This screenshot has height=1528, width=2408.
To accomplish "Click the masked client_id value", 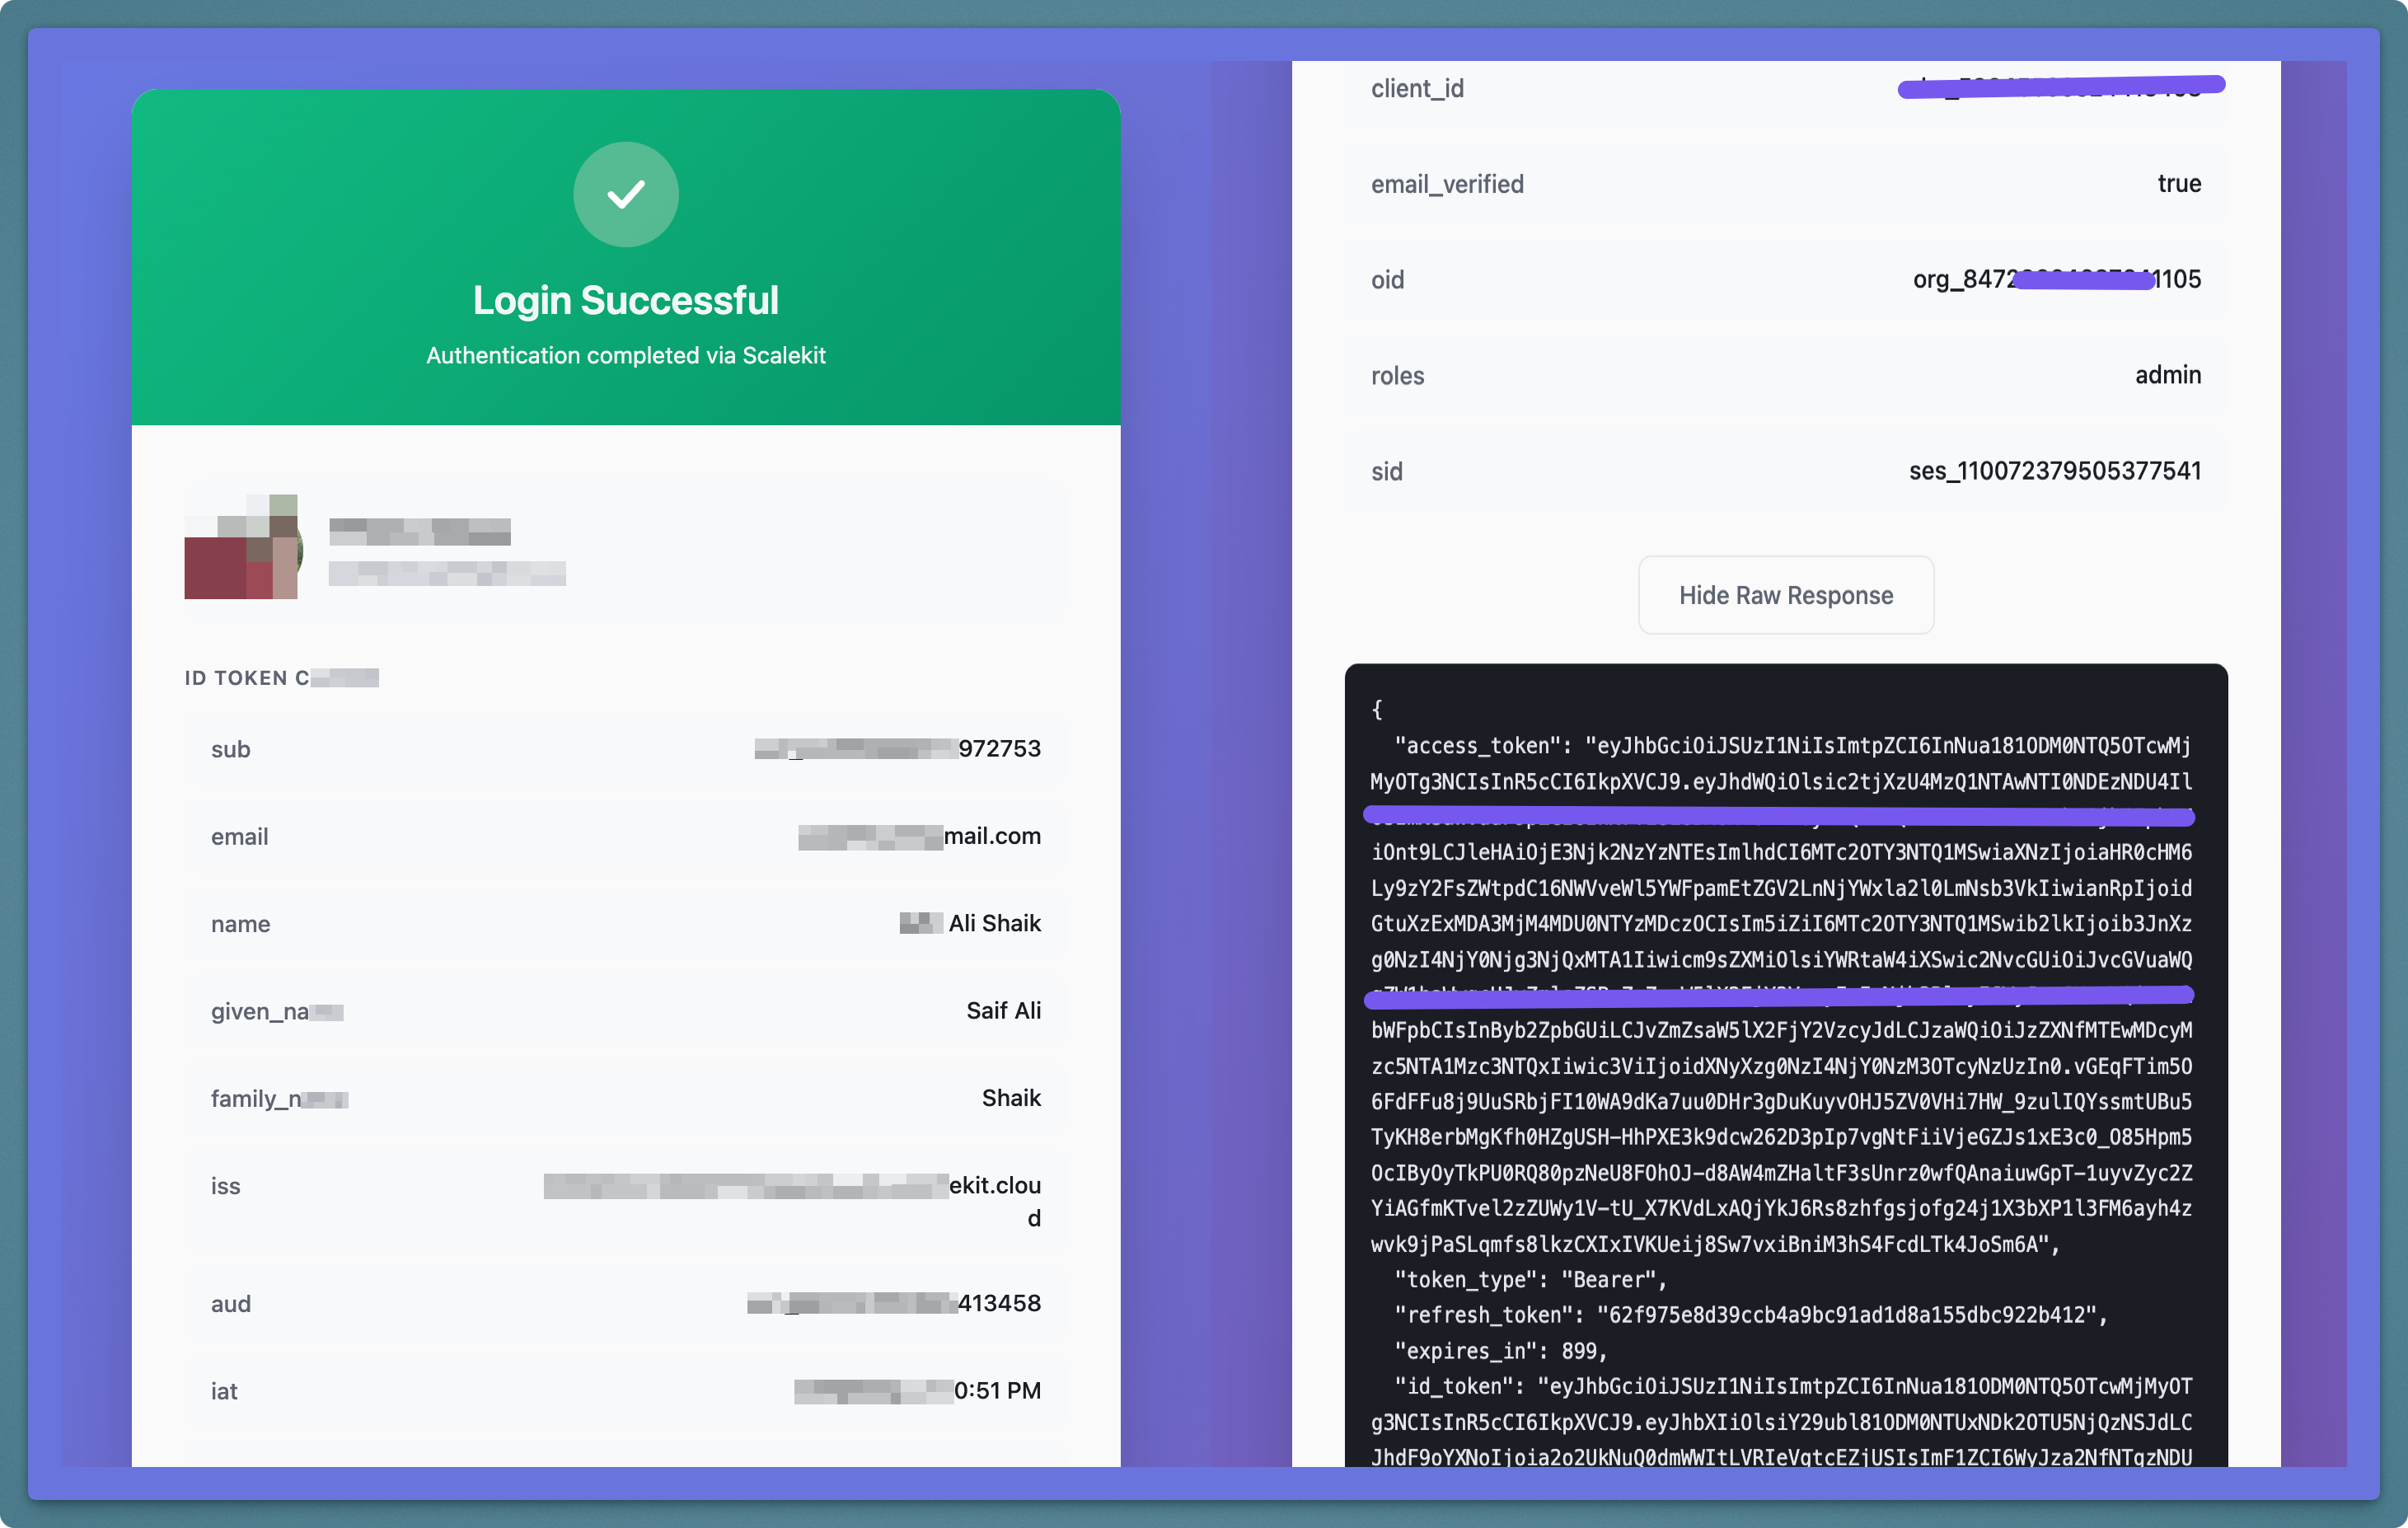I will point(2060,88).
